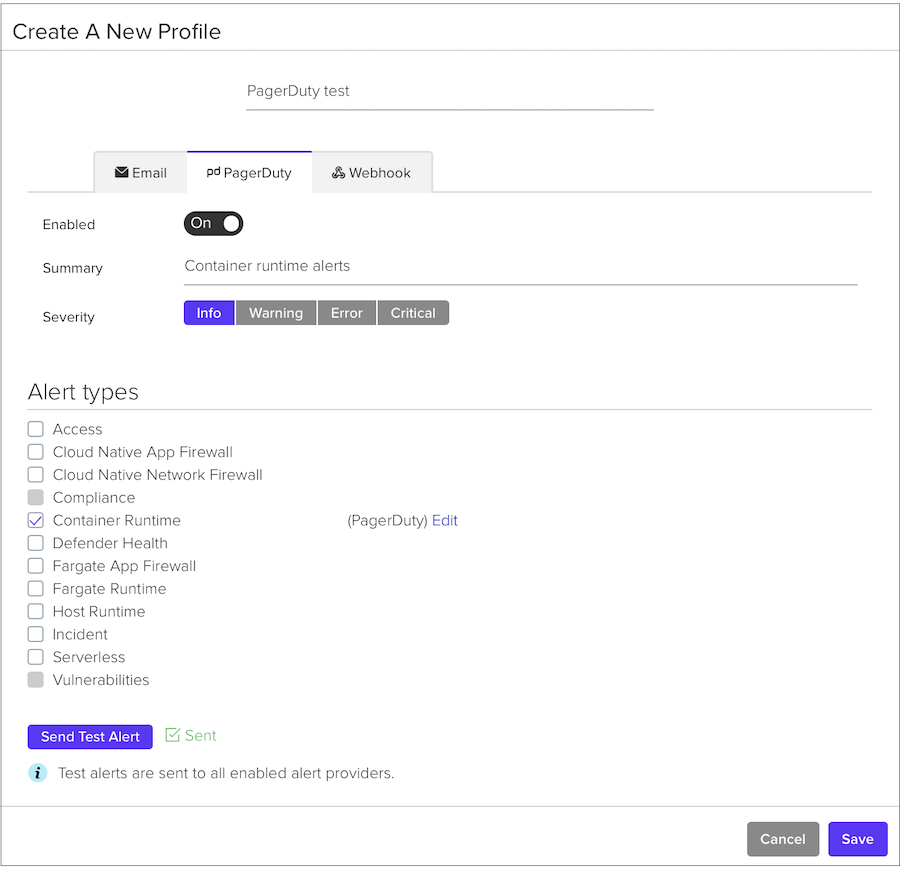Enable the Access alert type checkbox
The image size is (900, 870).
point(36,429)
